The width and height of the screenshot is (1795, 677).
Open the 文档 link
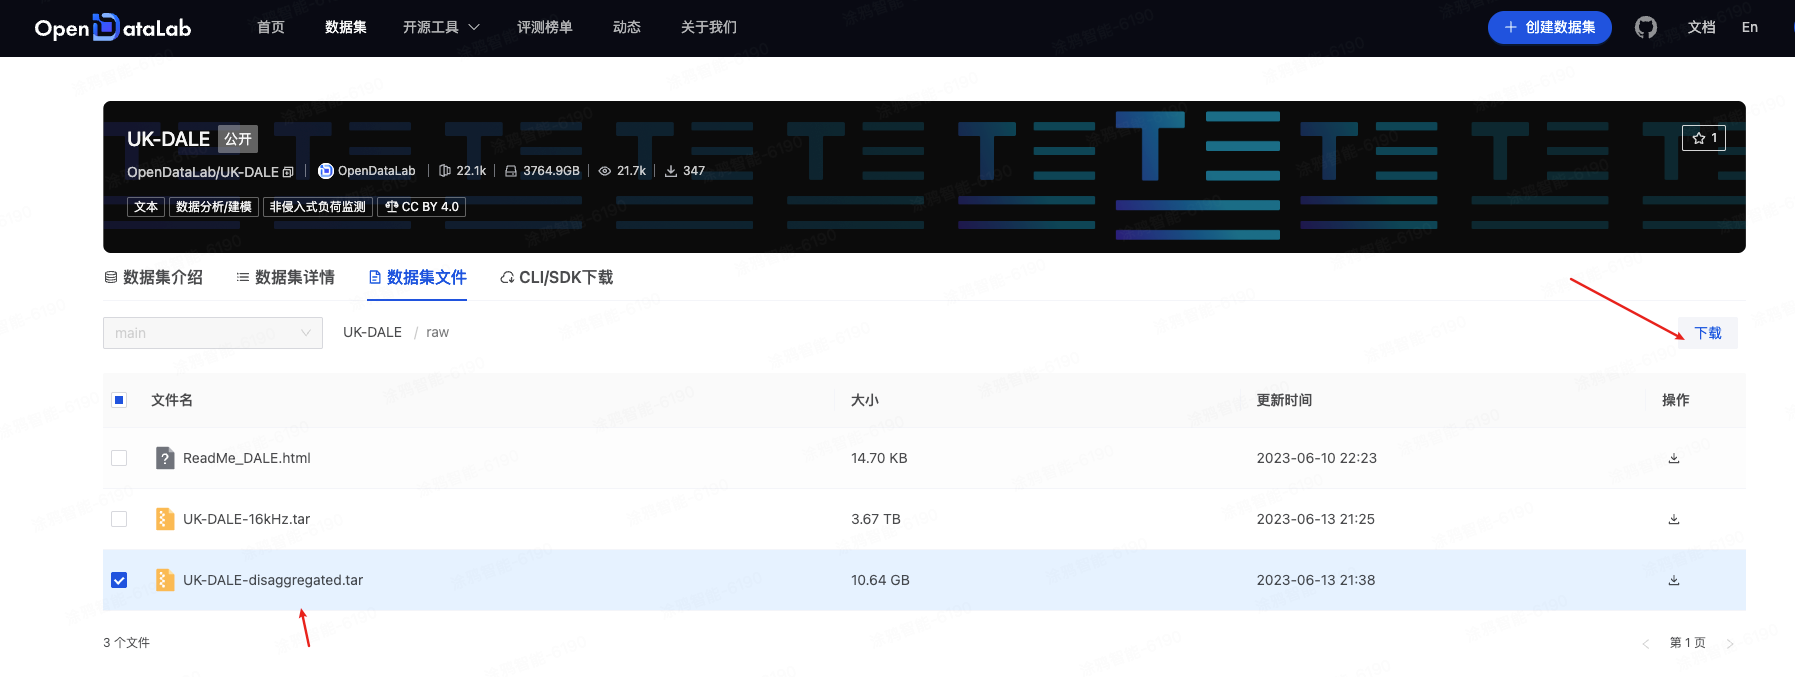click(1702, 27)
